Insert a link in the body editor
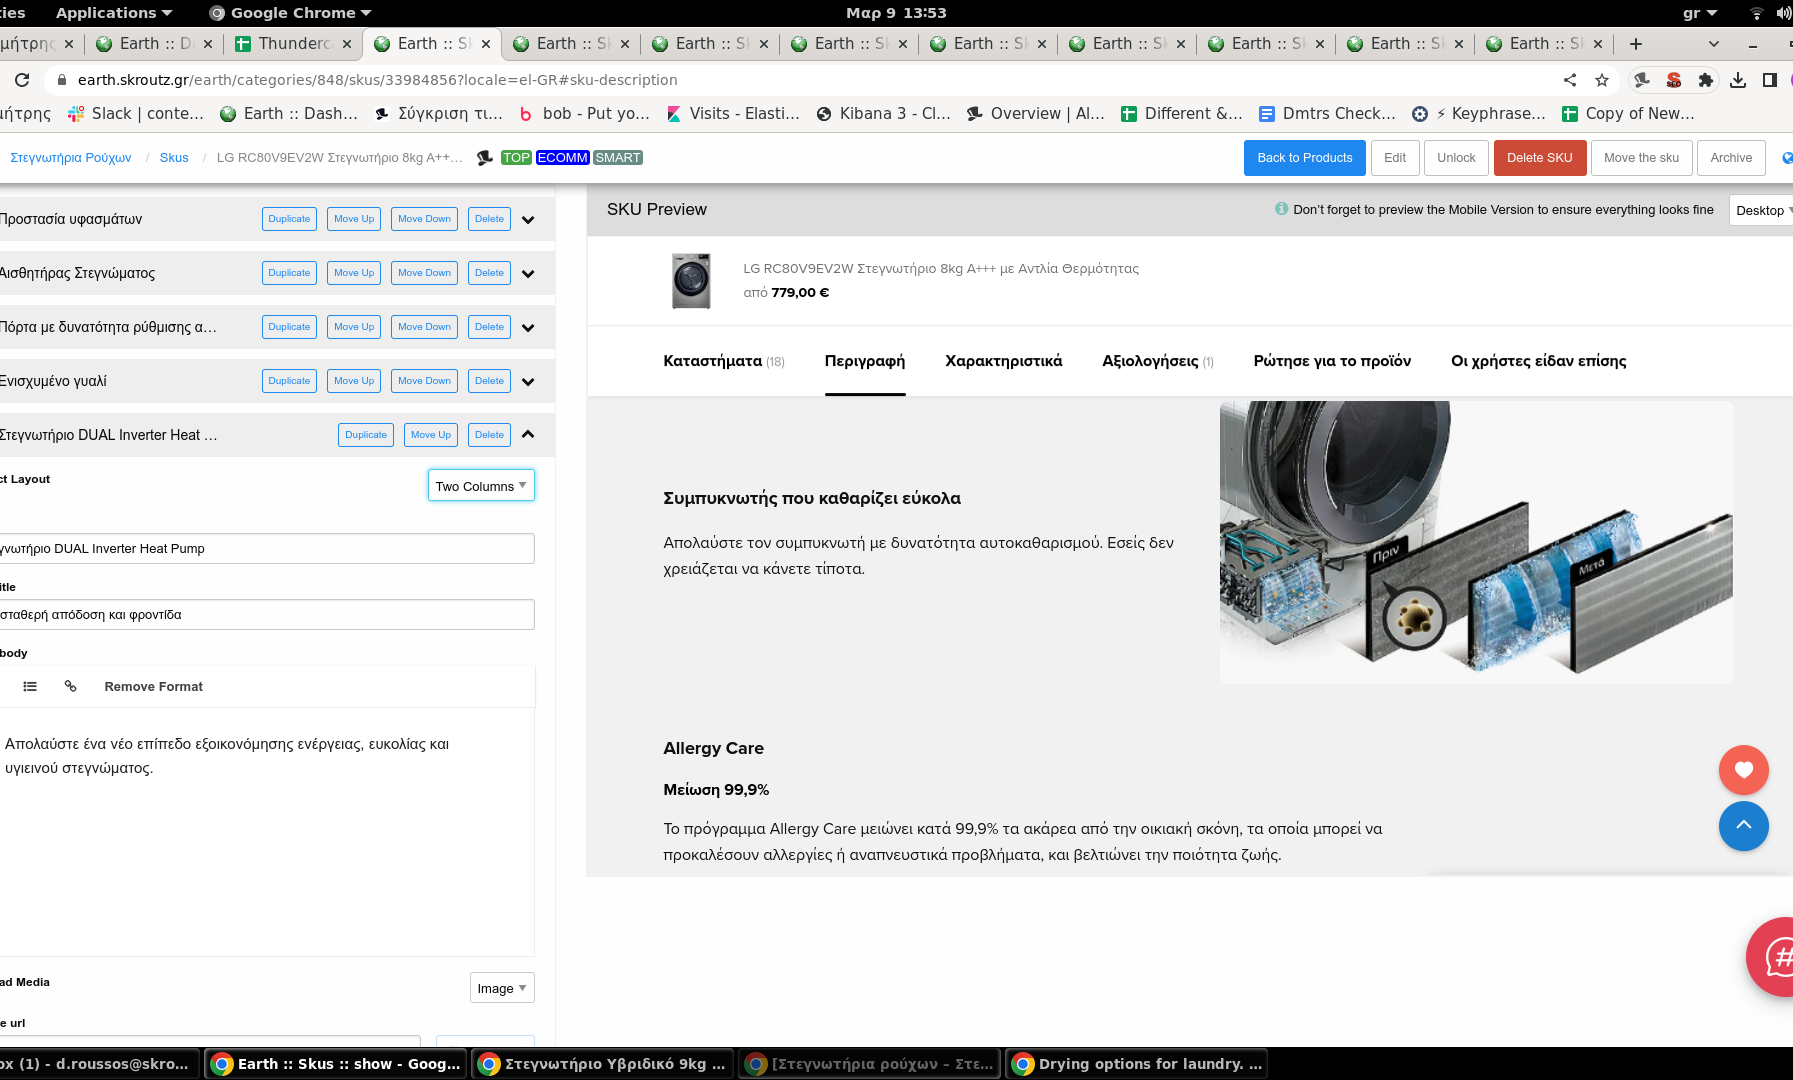 point(71,687)
